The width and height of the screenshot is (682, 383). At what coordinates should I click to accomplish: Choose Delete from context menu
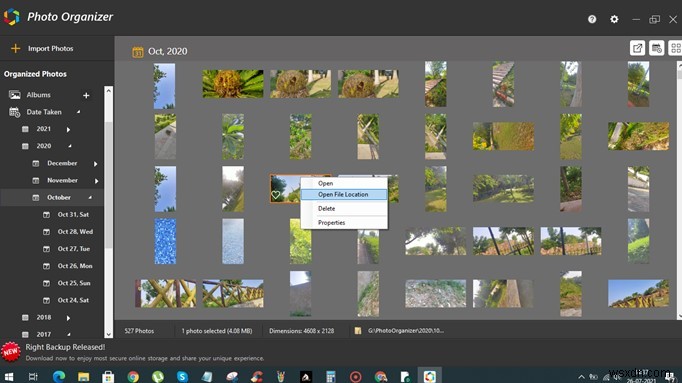(344, 209)
